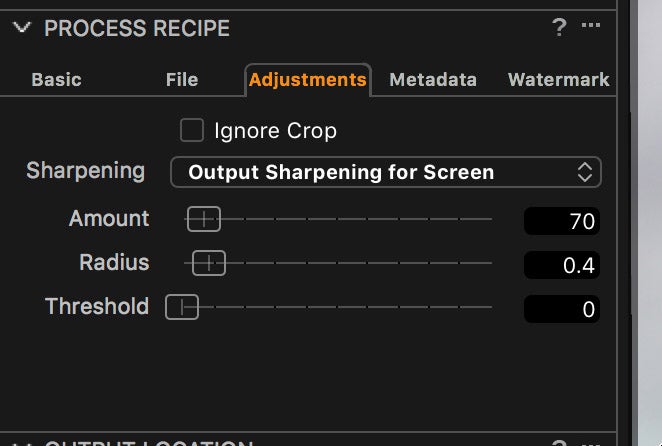
Task: Switch to the Basic tab
Action: point(57,79)
